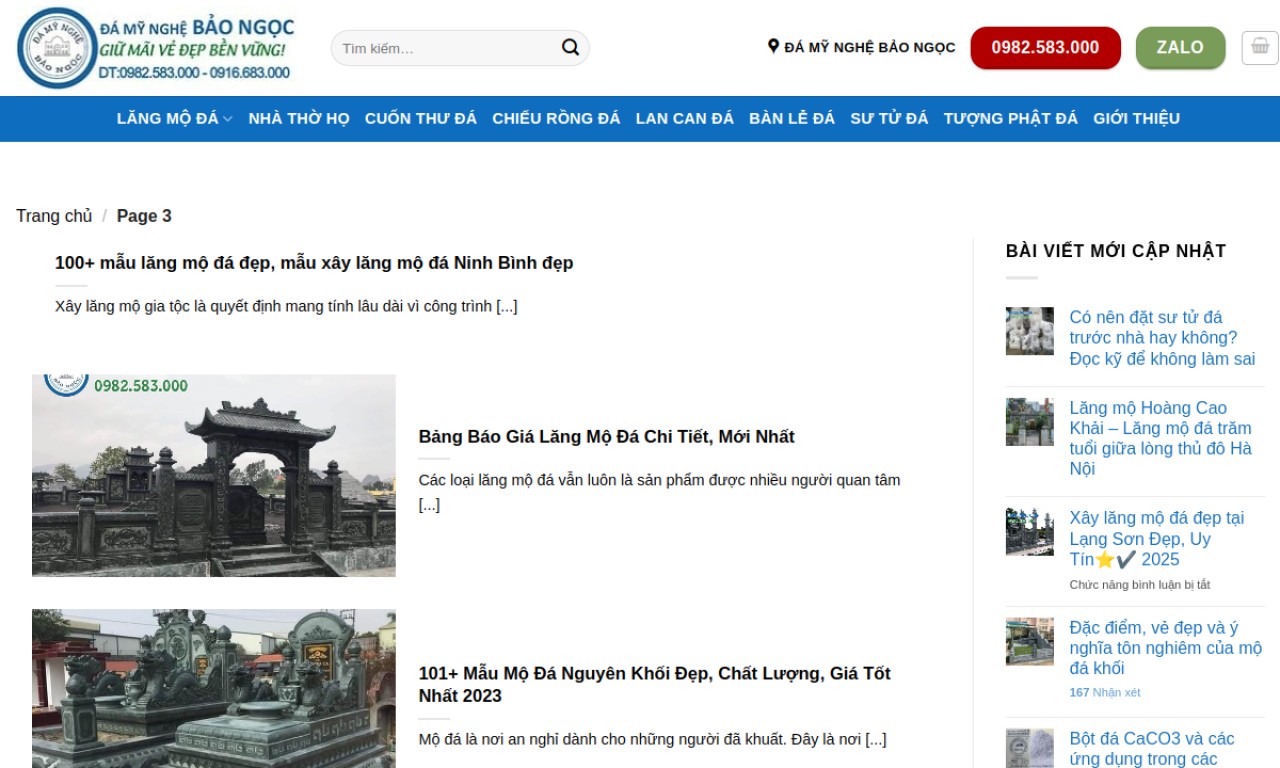The height and width of the screenshot is (768, 1280).
Task: Click the search magnifier icon
Action: 570,47
